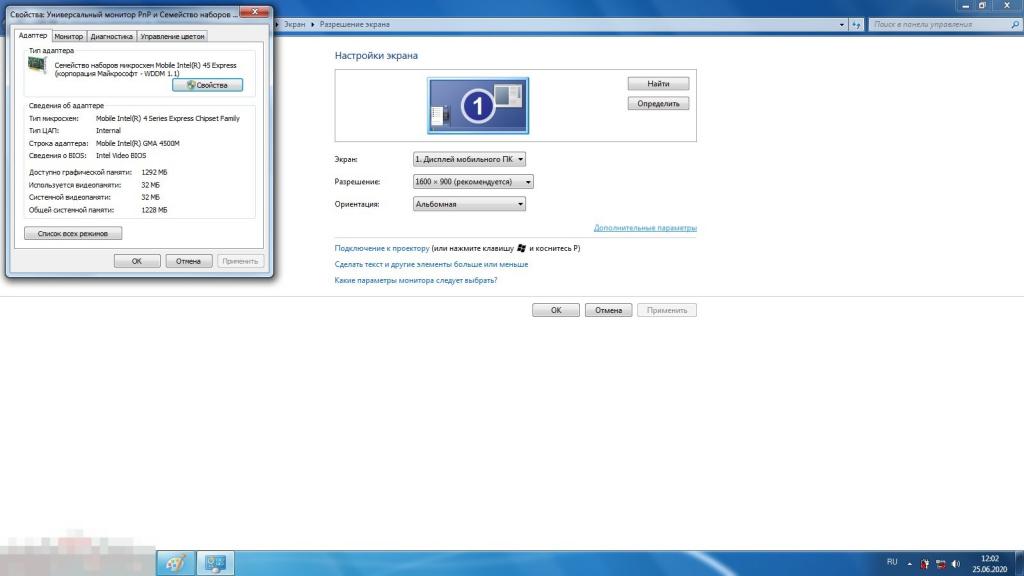1024x576 pixels.
Task: Open the Дополнительные параметры link
Action: [x=645, y=228]
